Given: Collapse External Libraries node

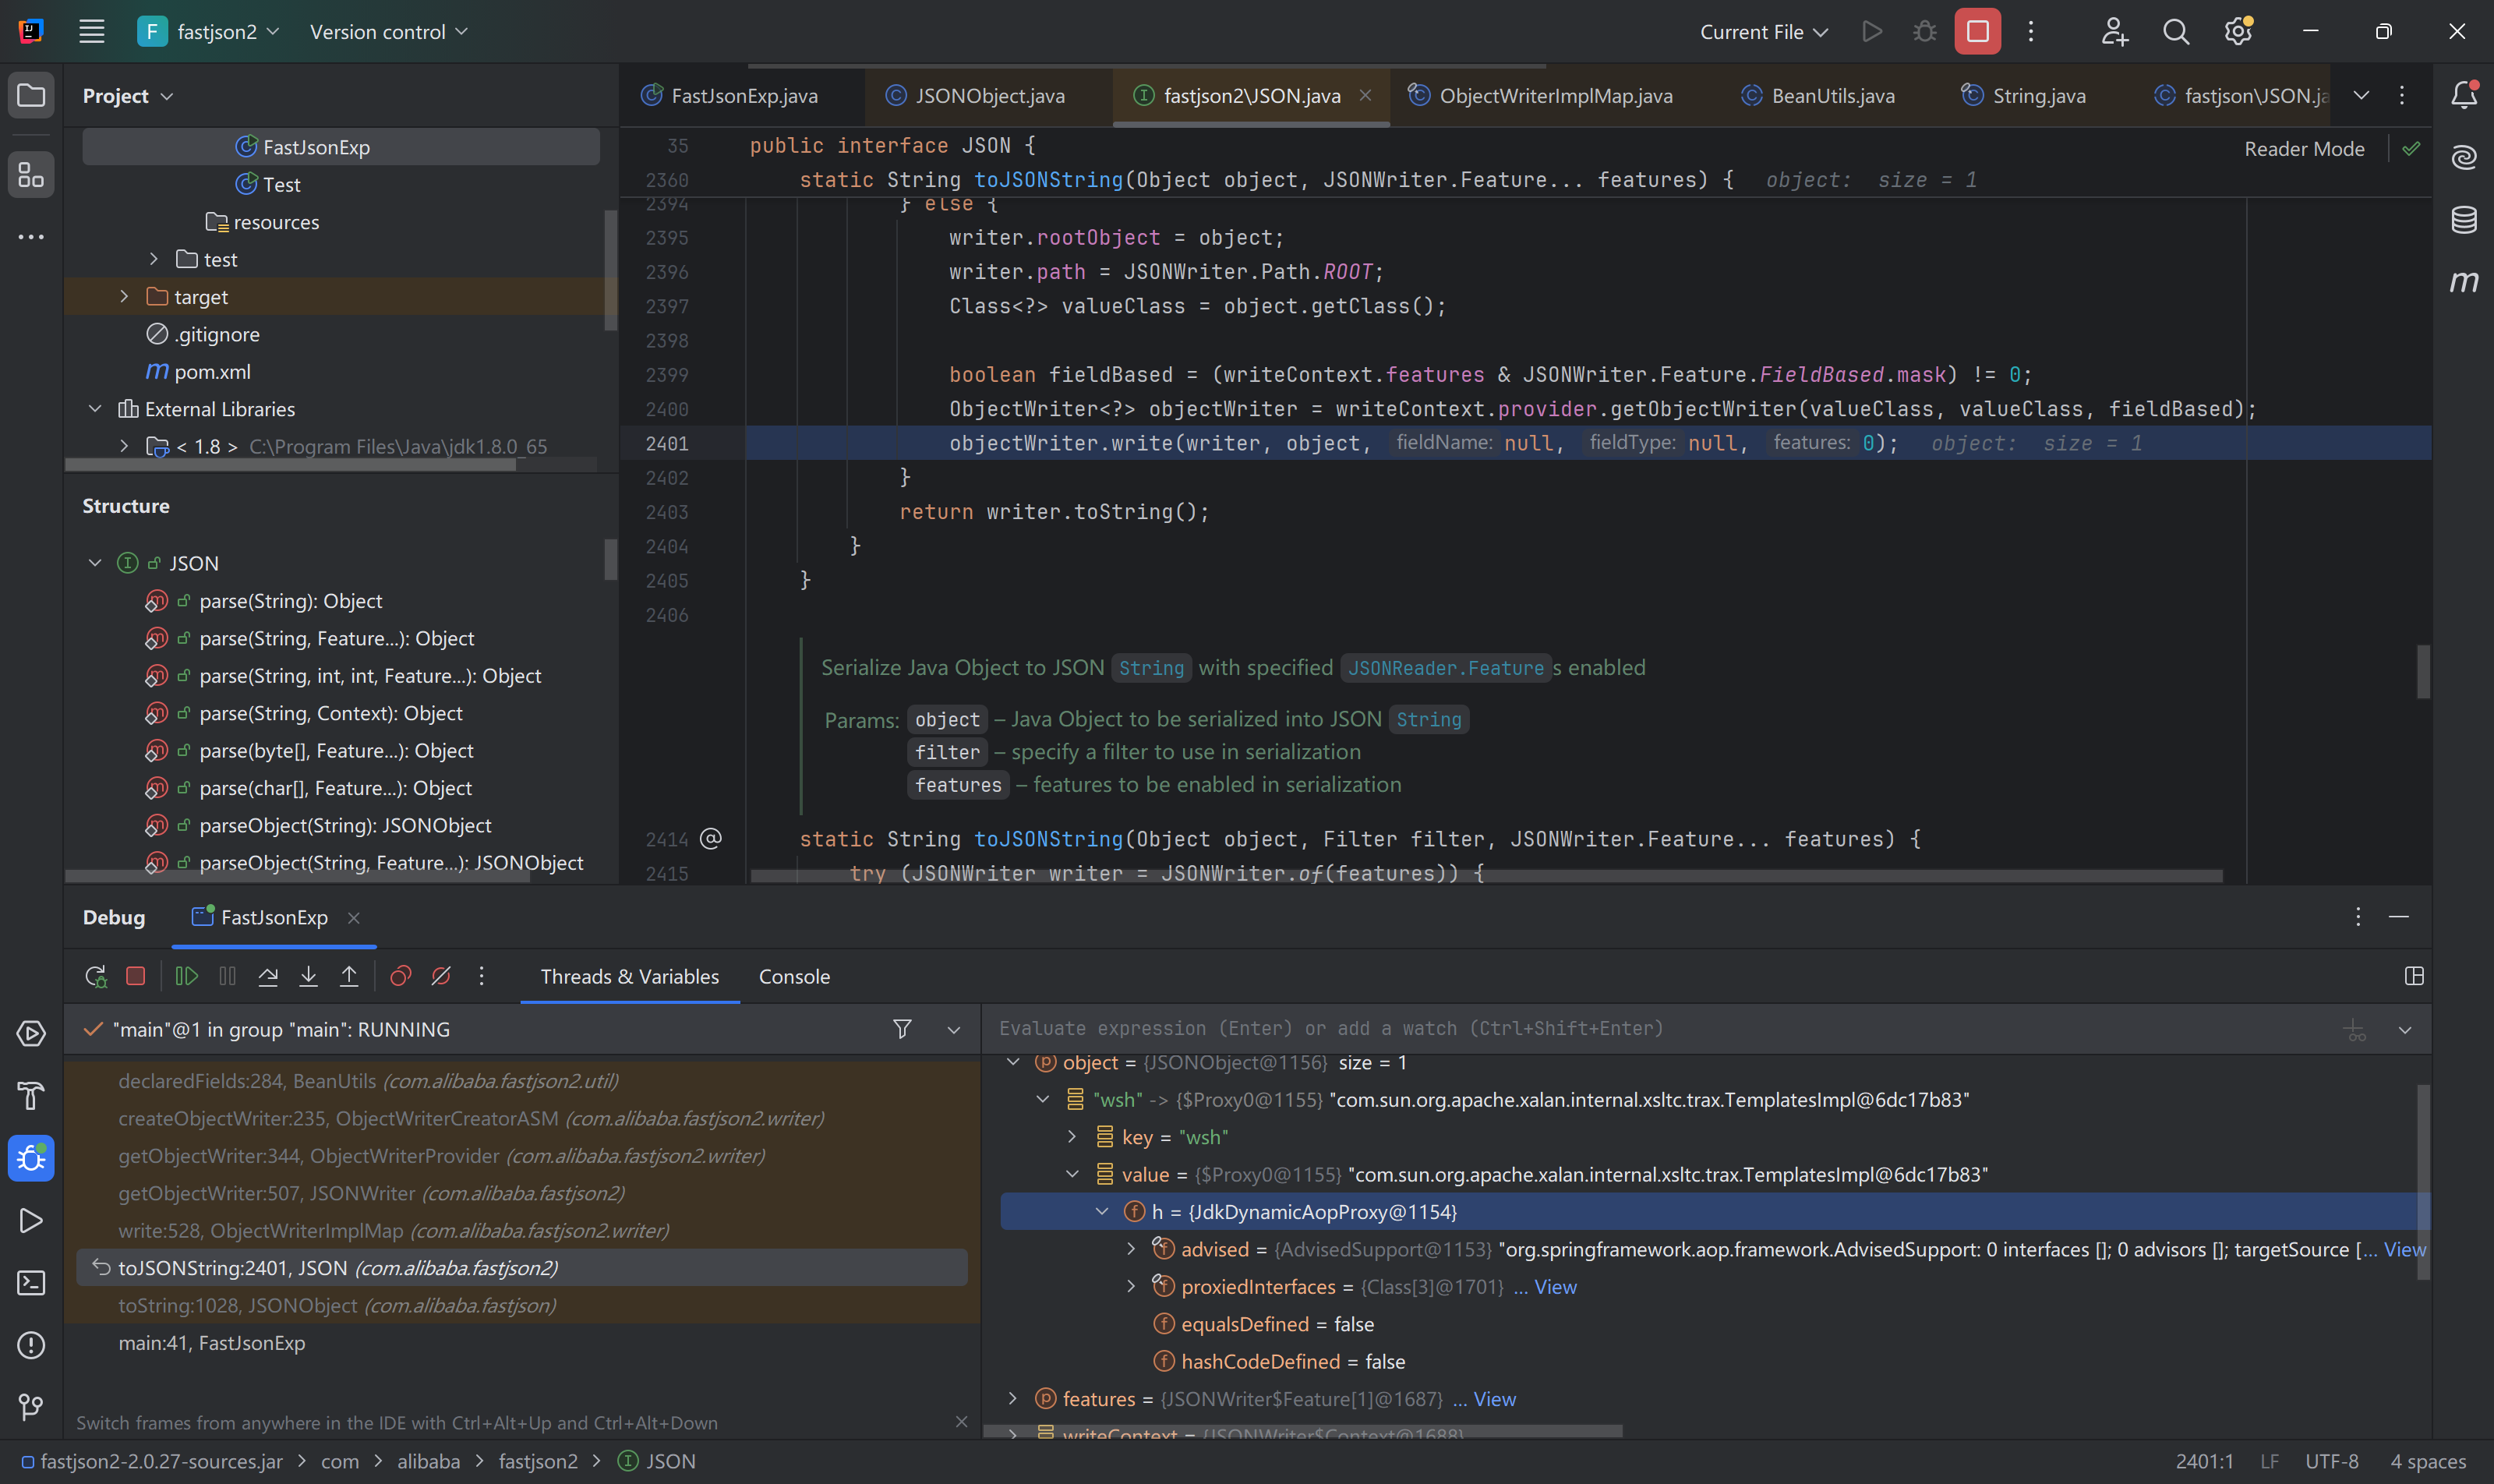Looking at the screenshot, I should (95, 409).
